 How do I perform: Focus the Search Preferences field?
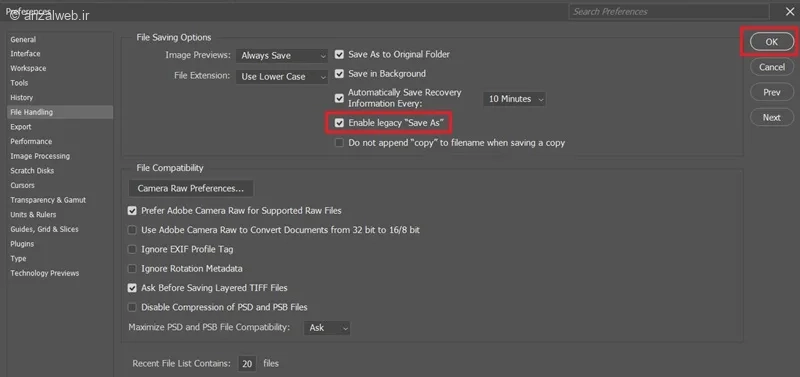click(669, 11)
